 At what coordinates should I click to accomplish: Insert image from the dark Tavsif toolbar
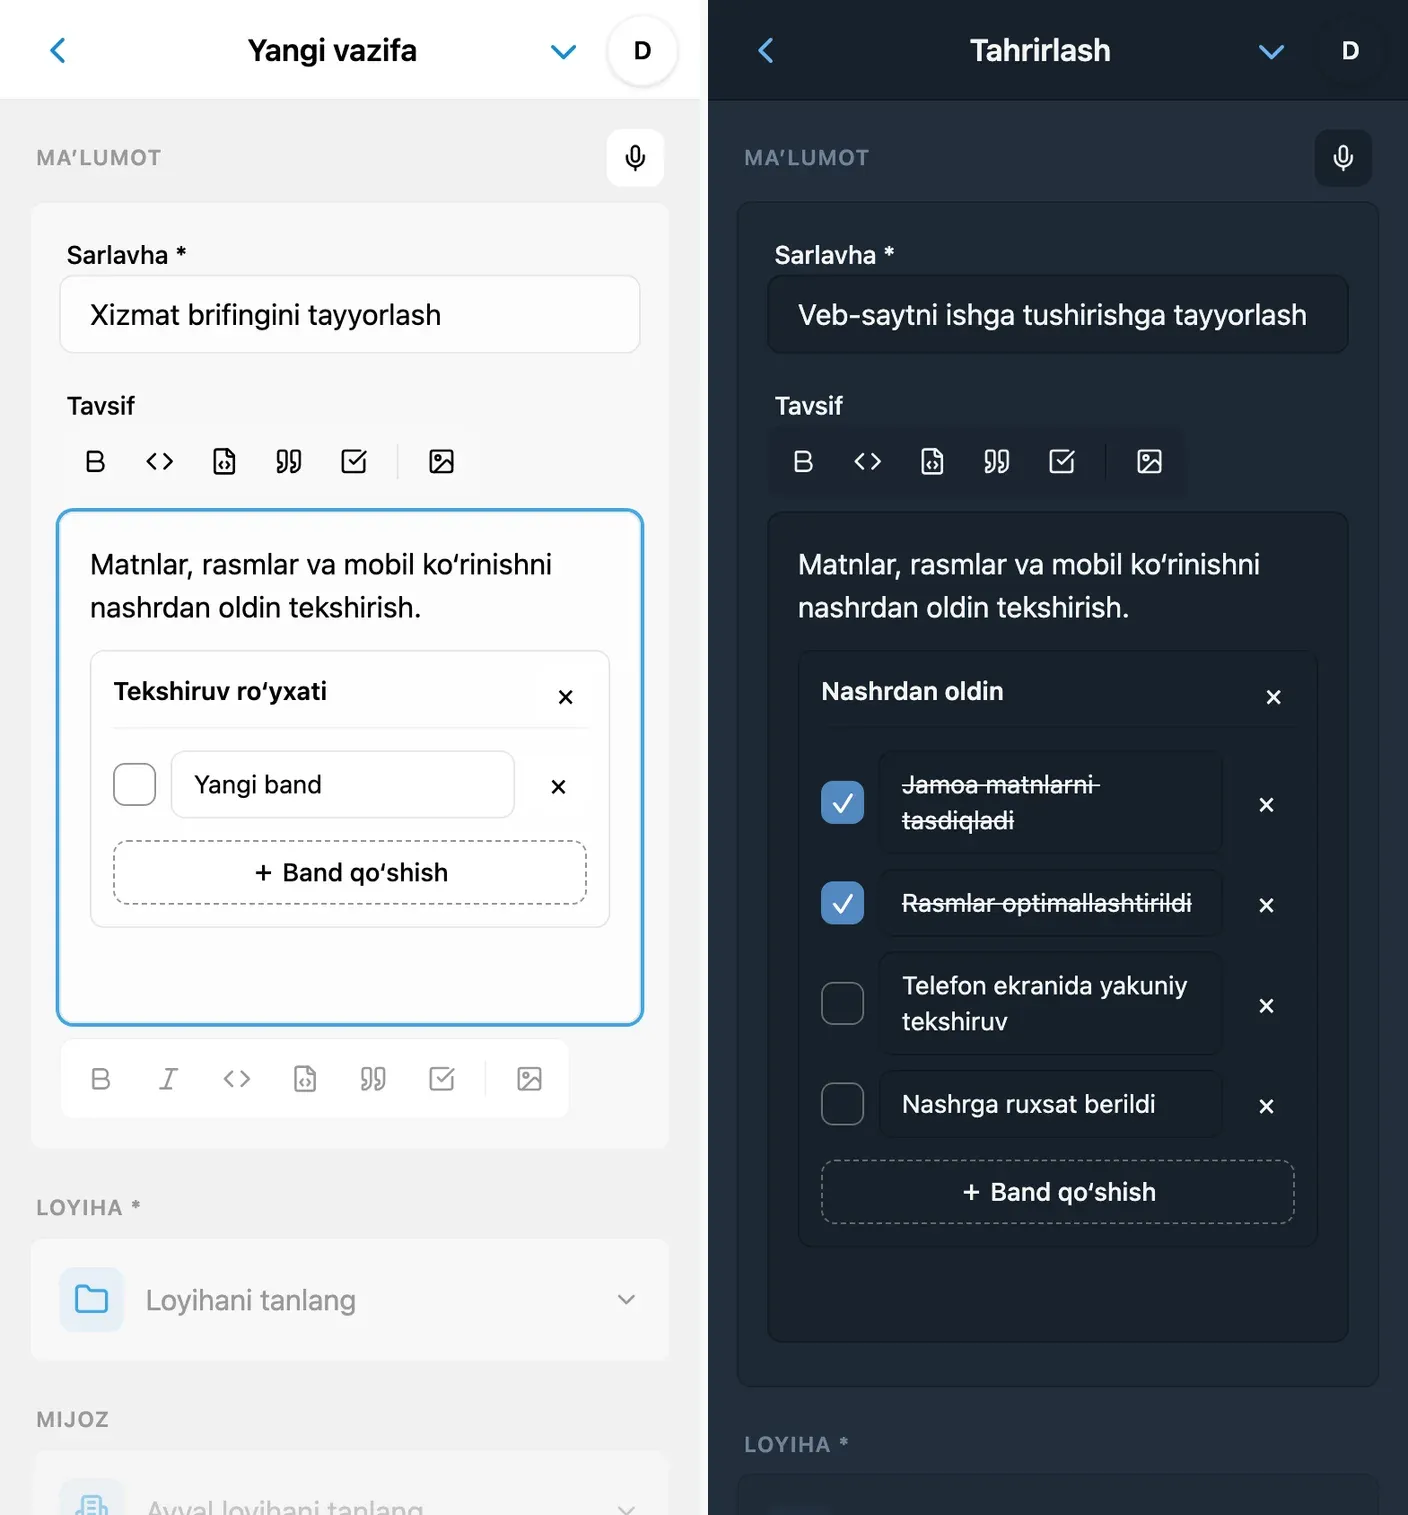coord(1149,462)
